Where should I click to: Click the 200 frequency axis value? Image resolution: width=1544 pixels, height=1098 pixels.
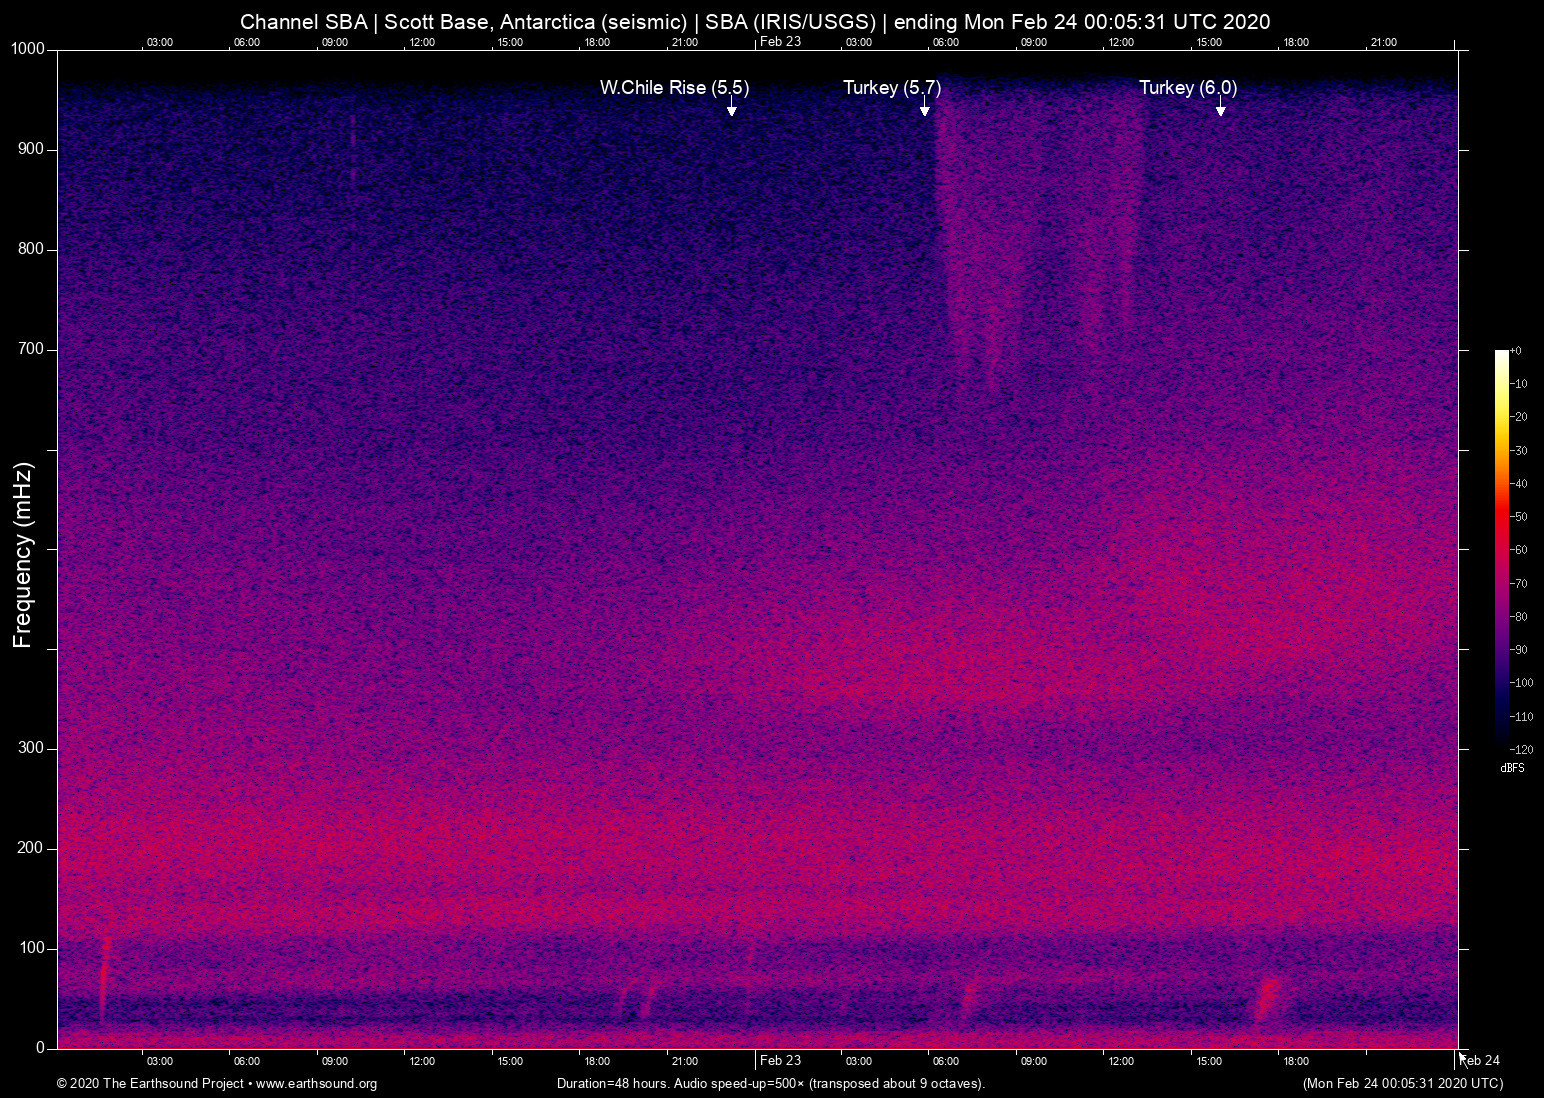pyautogui.click(x=31, y=848)
